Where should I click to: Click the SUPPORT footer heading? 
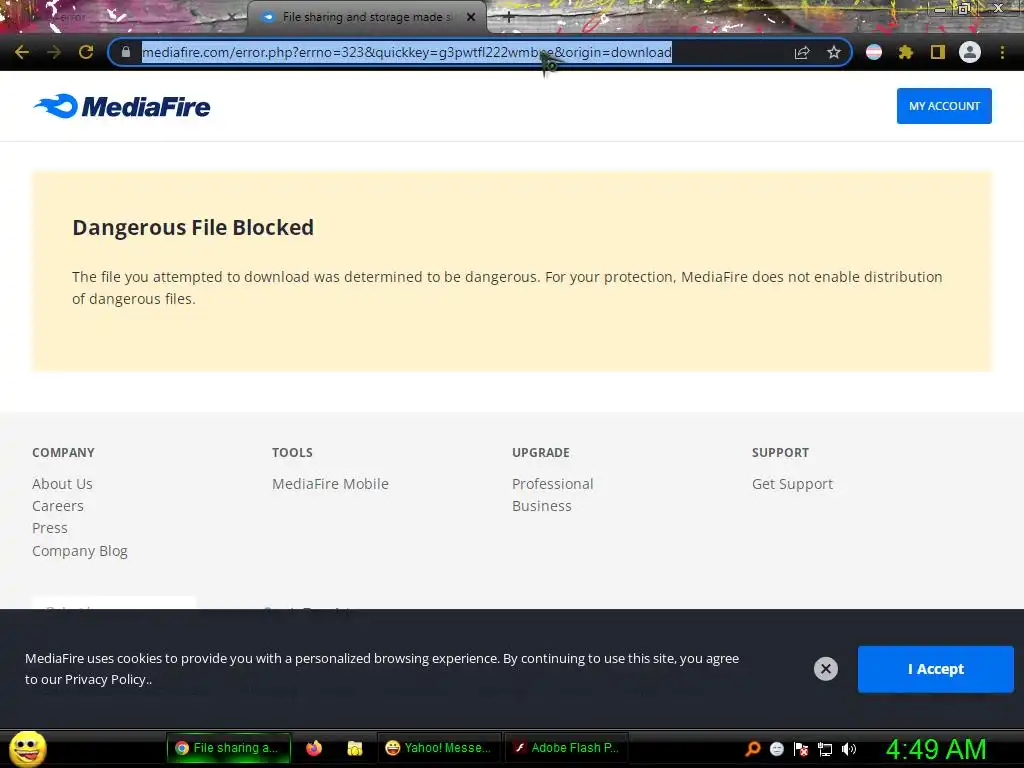coord(780,453)
